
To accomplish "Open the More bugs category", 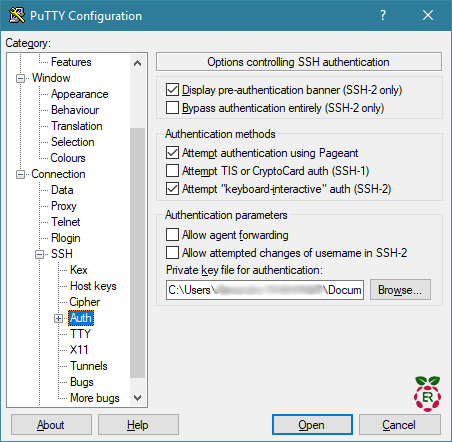I will pyautogui.click(x=95, y=398).
